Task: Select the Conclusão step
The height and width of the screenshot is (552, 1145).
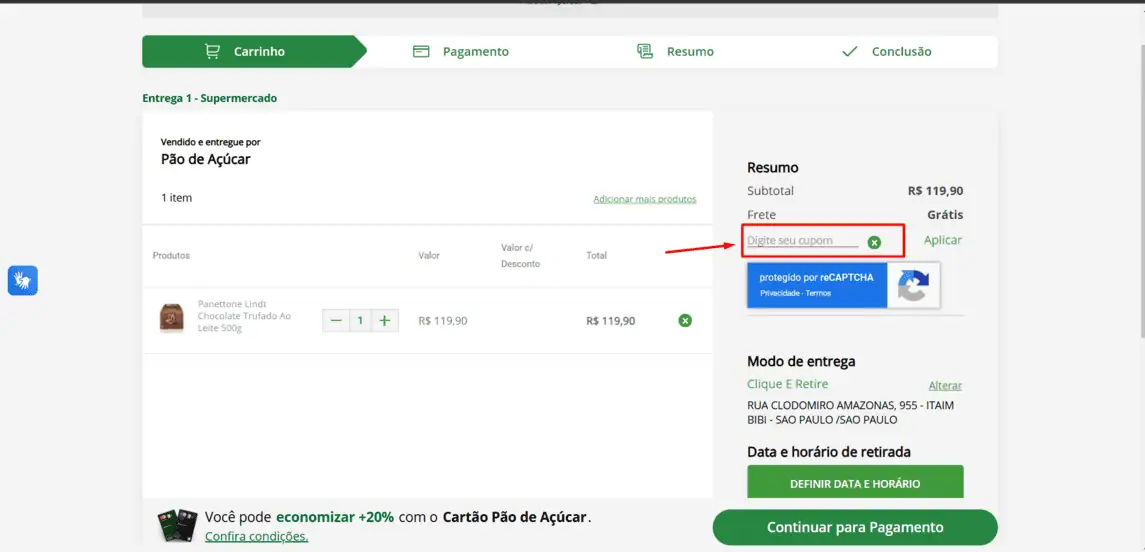Action: coord(886,52)
